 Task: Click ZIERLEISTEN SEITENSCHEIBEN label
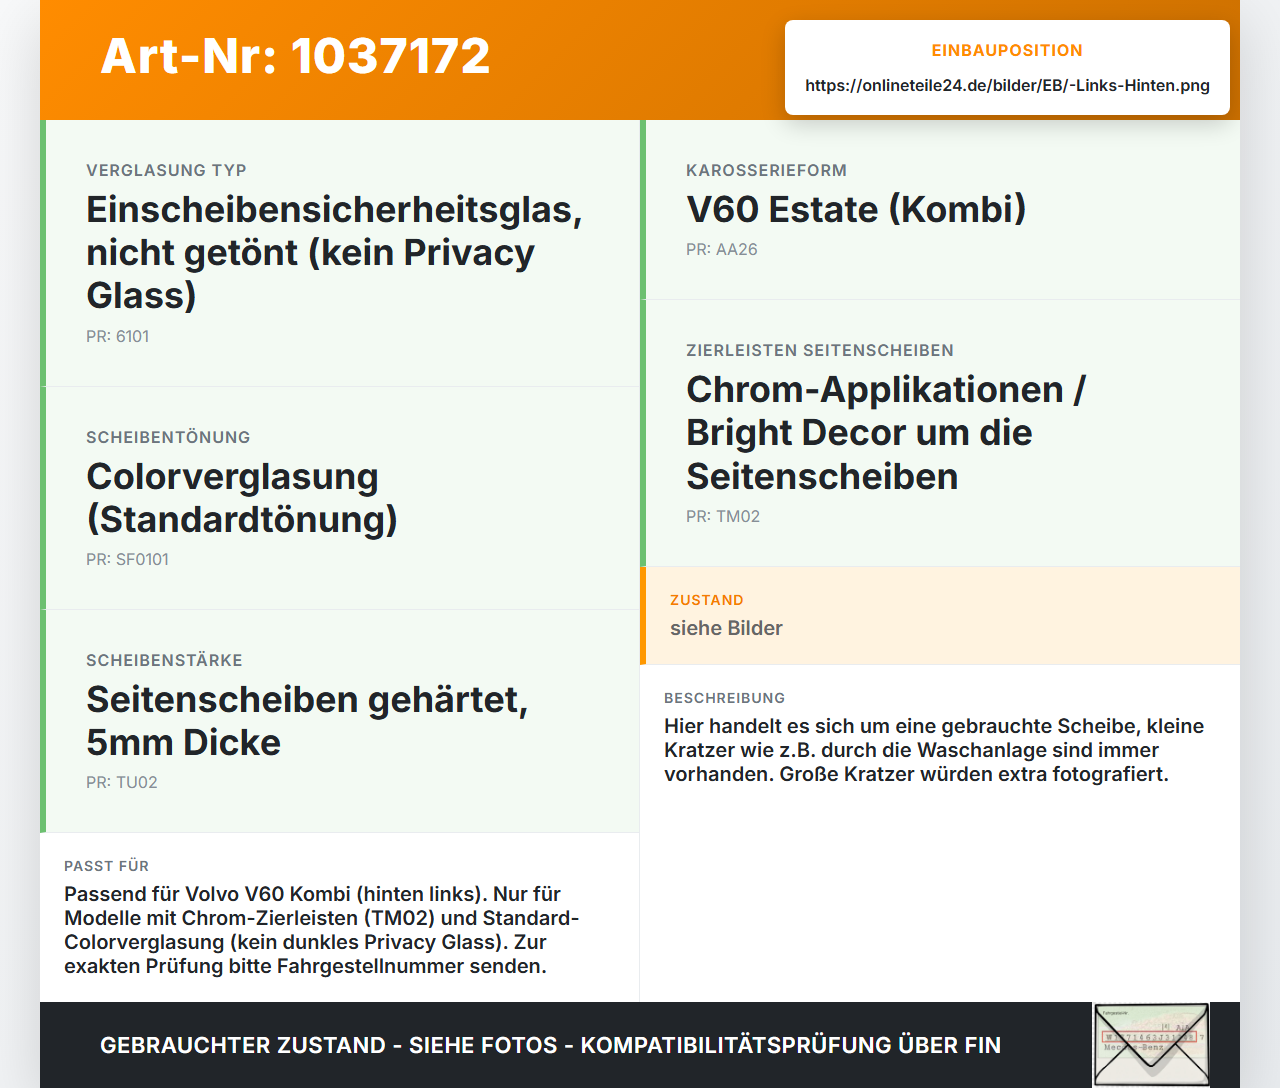pos(819,350)
